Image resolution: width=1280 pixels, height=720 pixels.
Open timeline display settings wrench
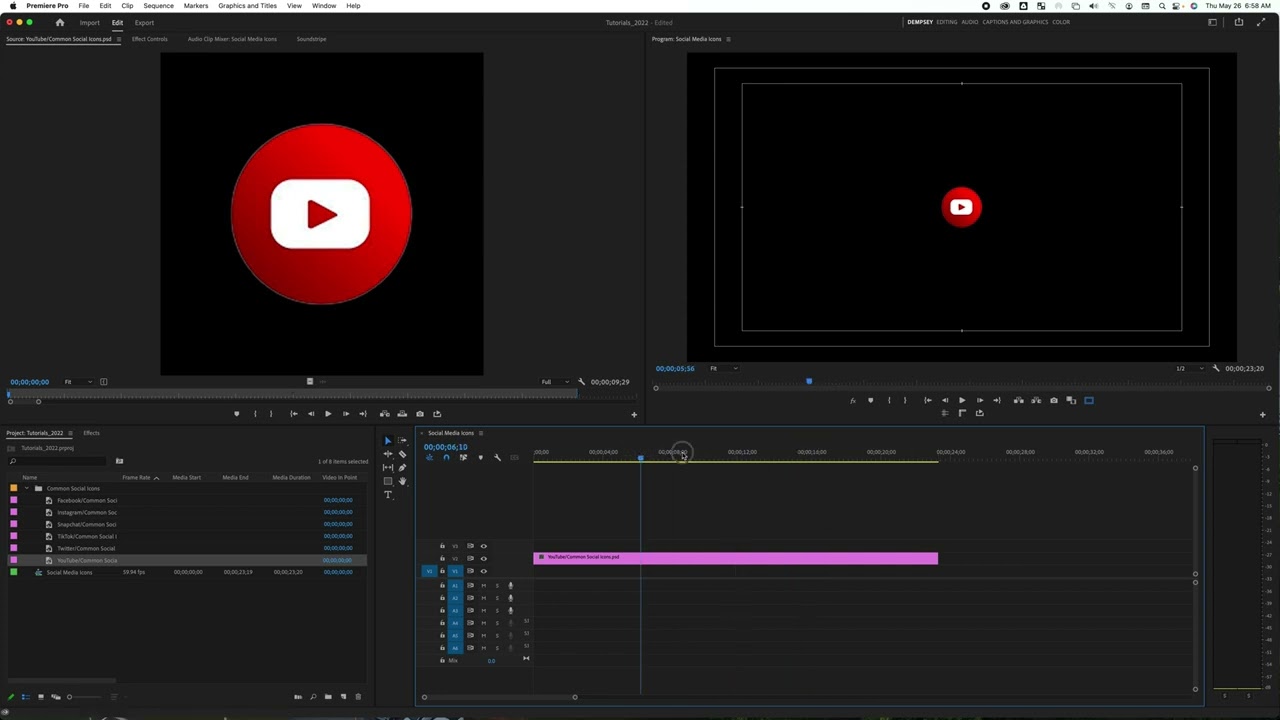point(497,457)
